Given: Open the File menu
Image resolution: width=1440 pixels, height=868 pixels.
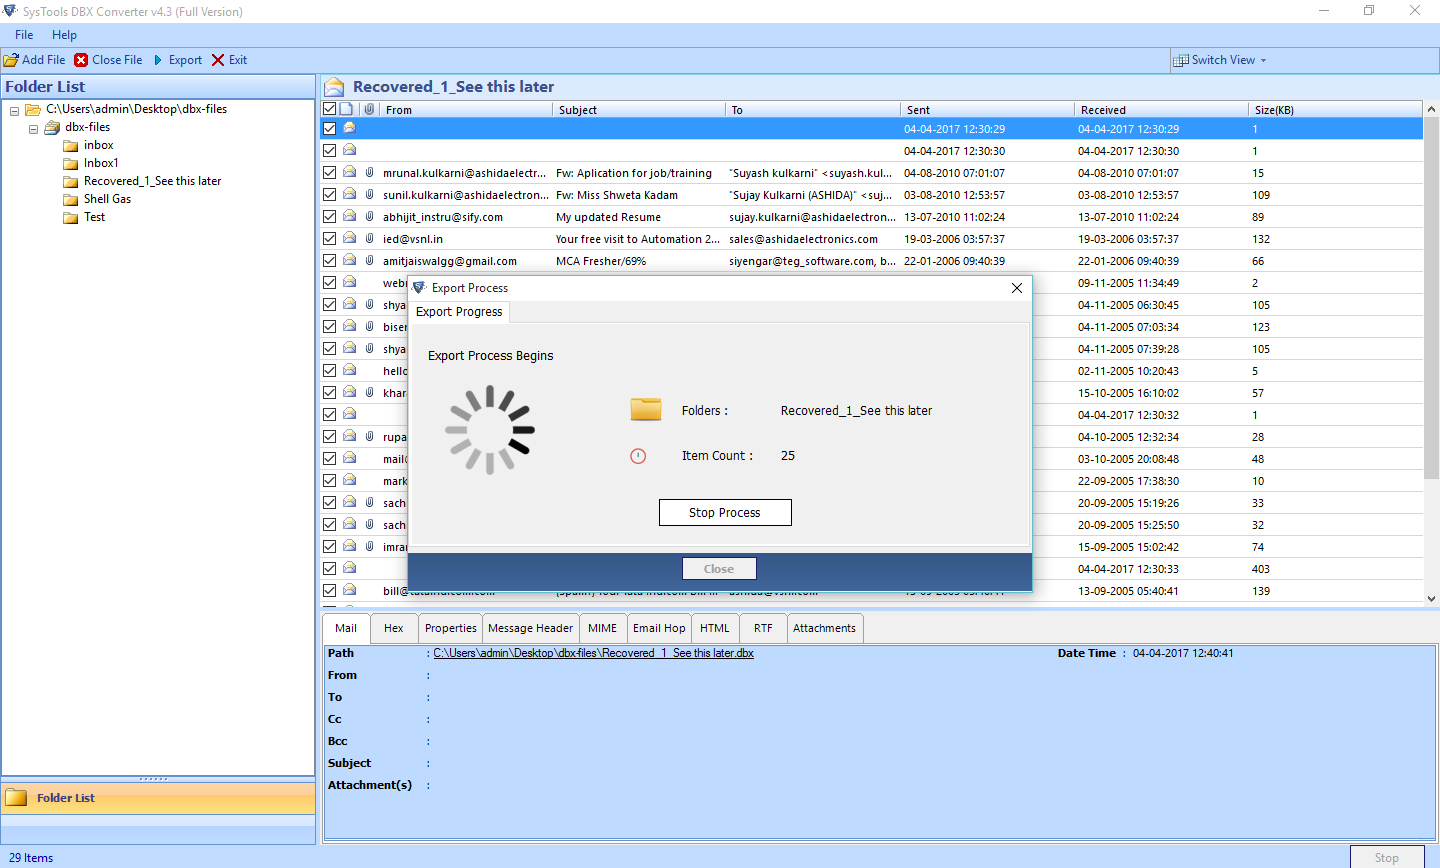Looking at the screenshot, I should 24,35.
